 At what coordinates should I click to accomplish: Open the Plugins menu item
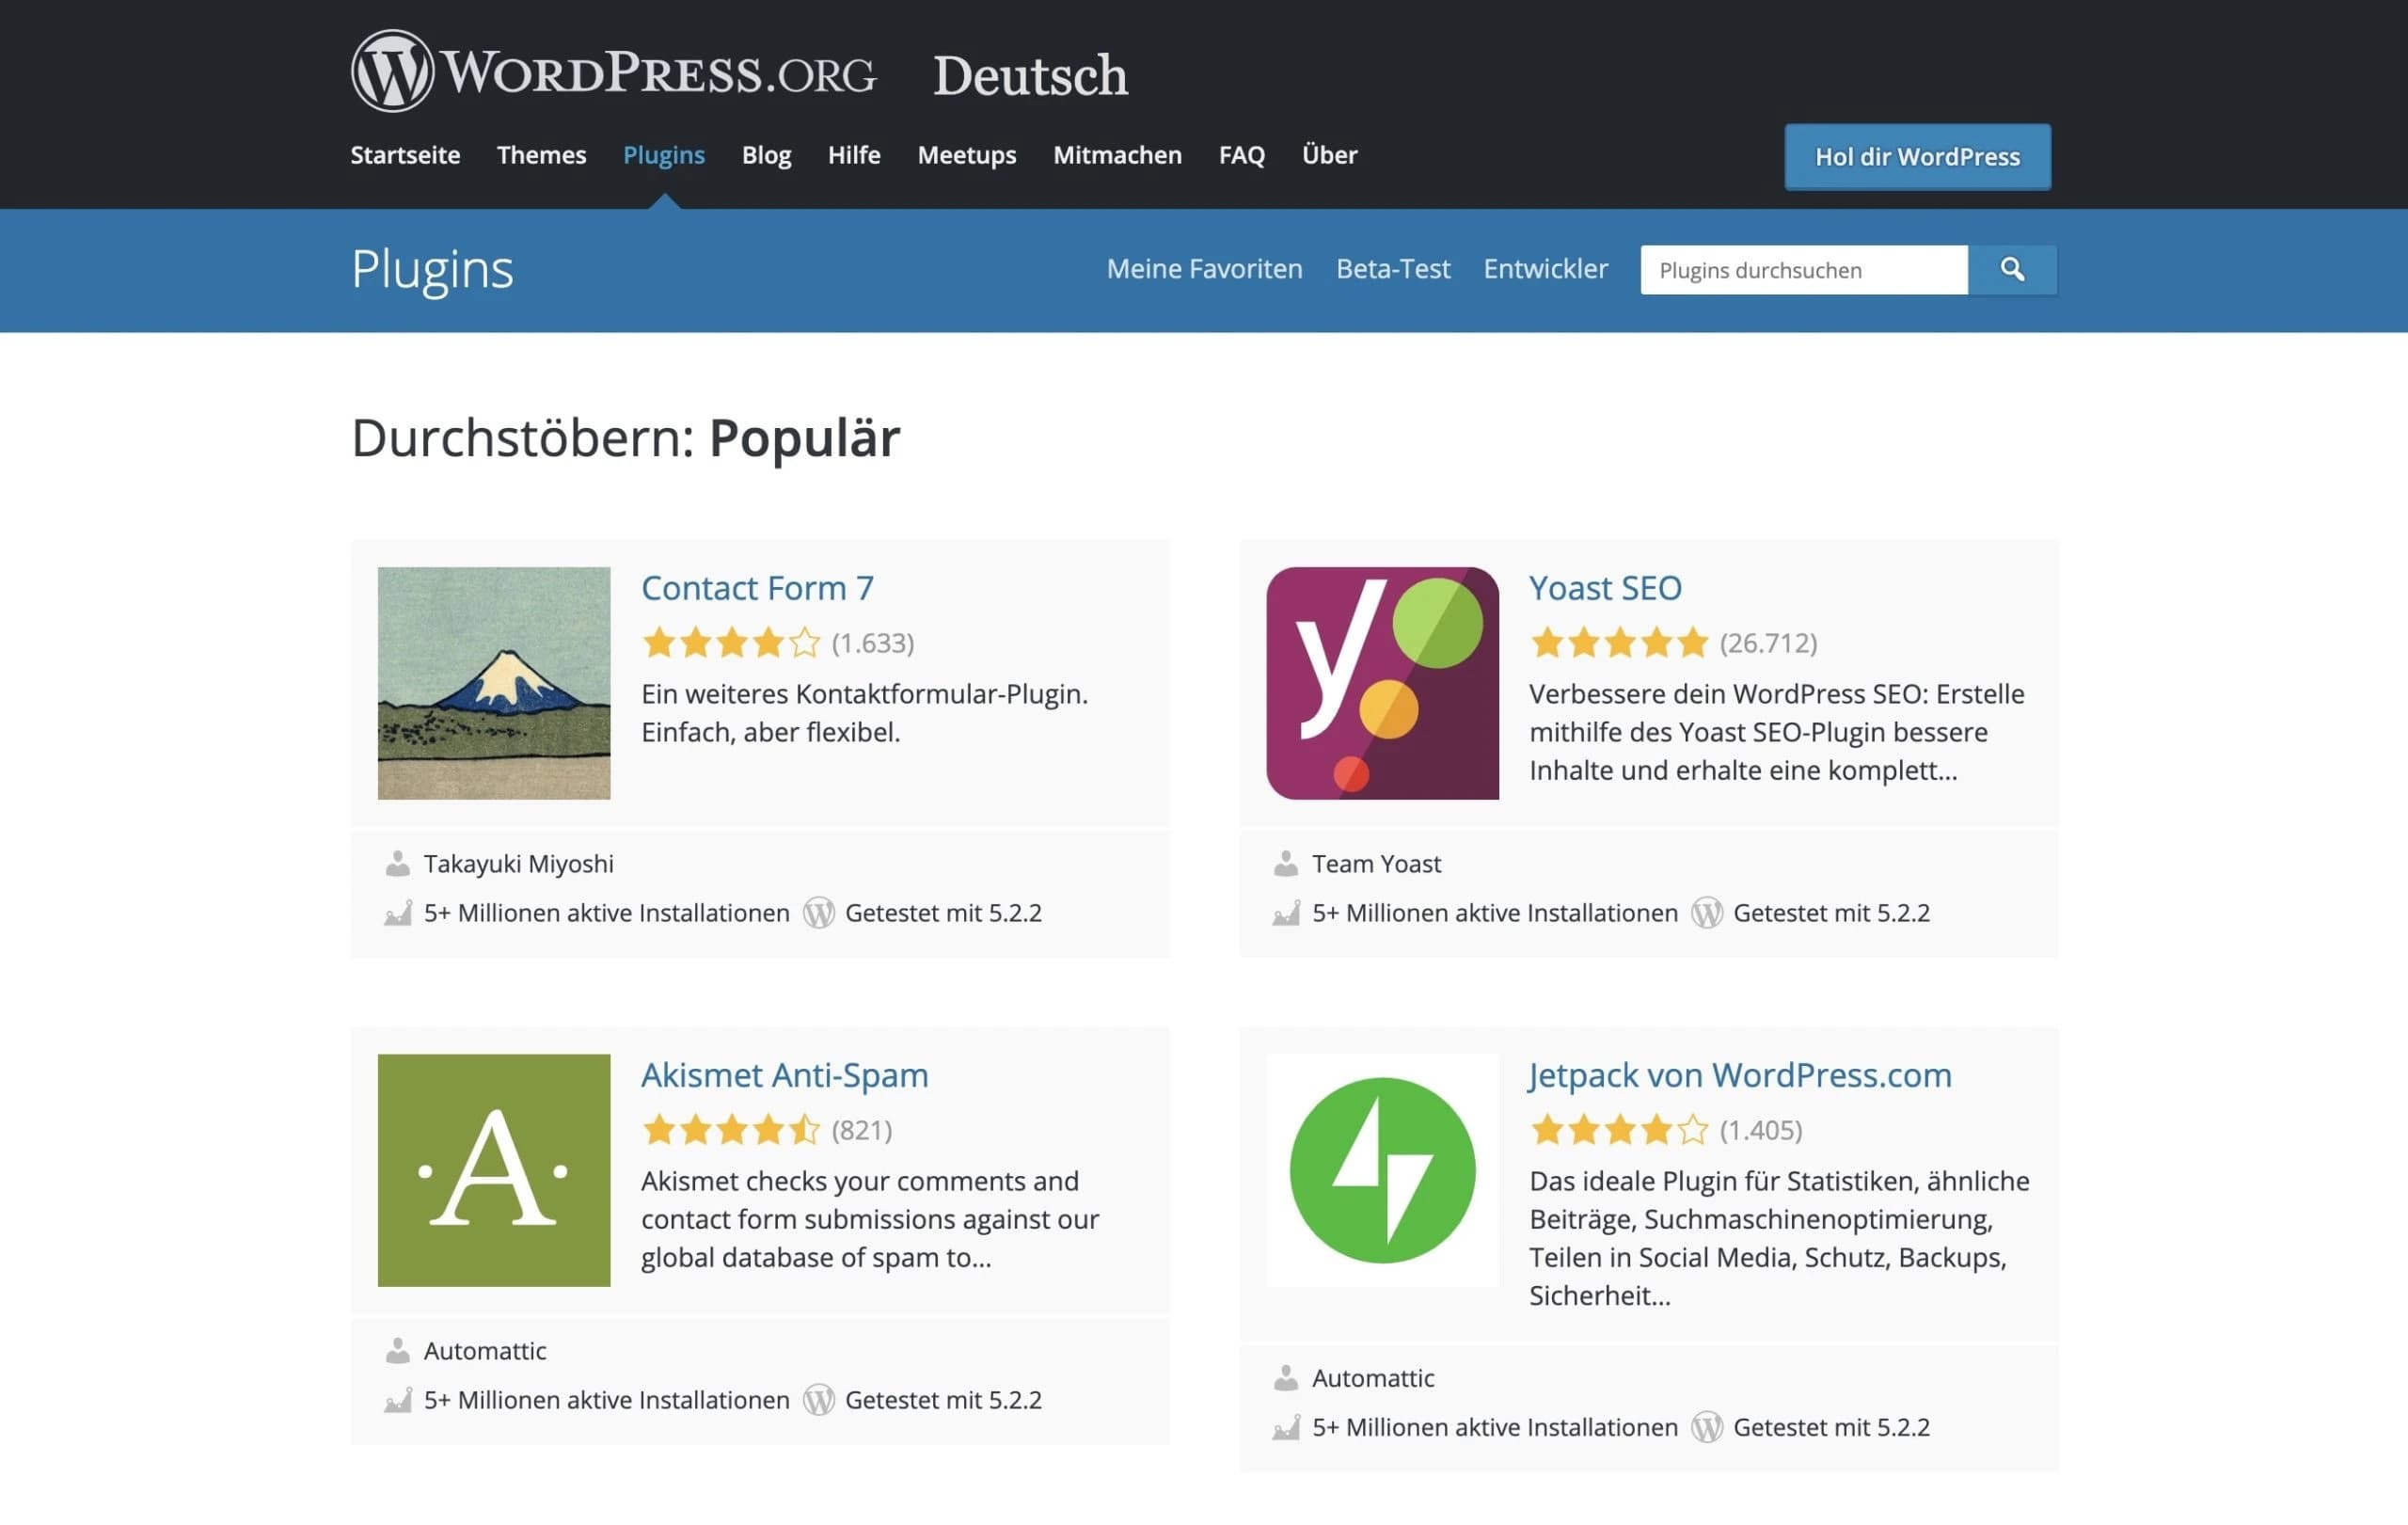[x=663, y=155]
